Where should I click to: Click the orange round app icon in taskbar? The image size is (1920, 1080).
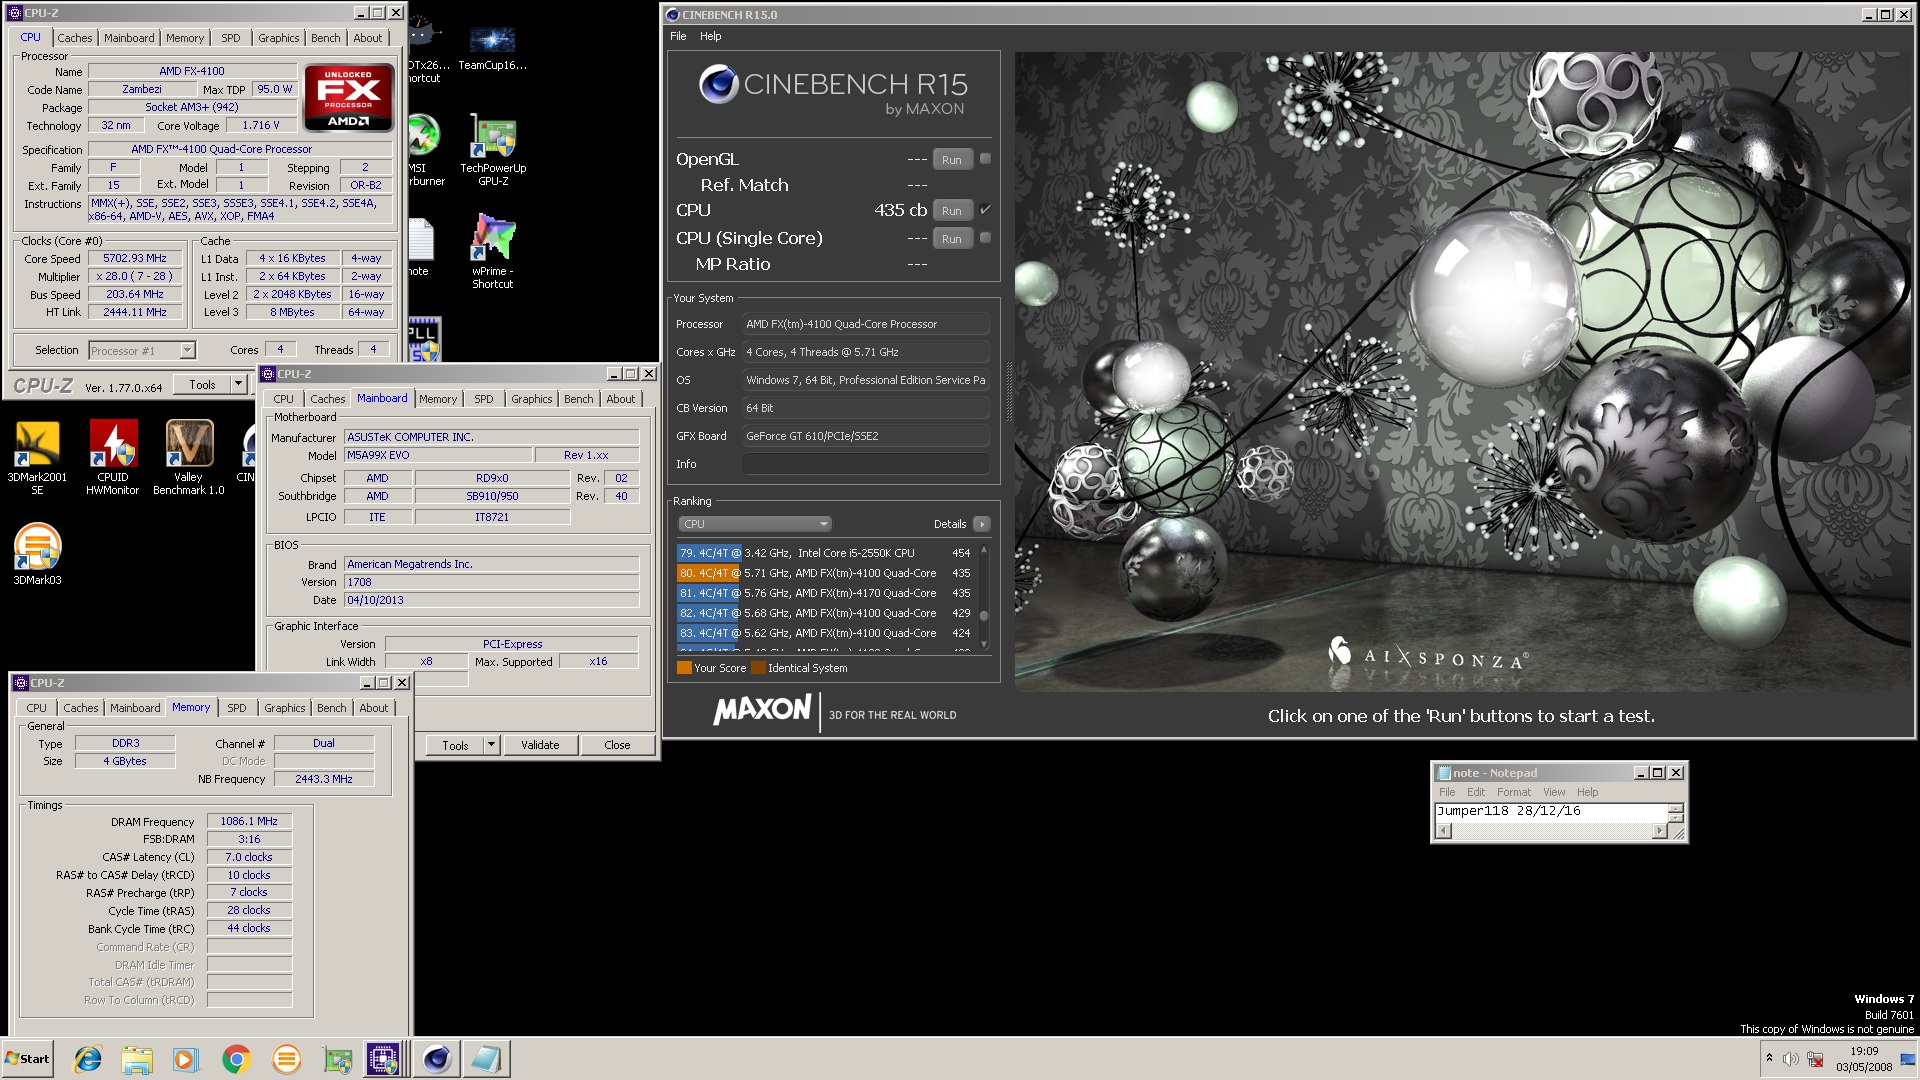coord(286,1059)
